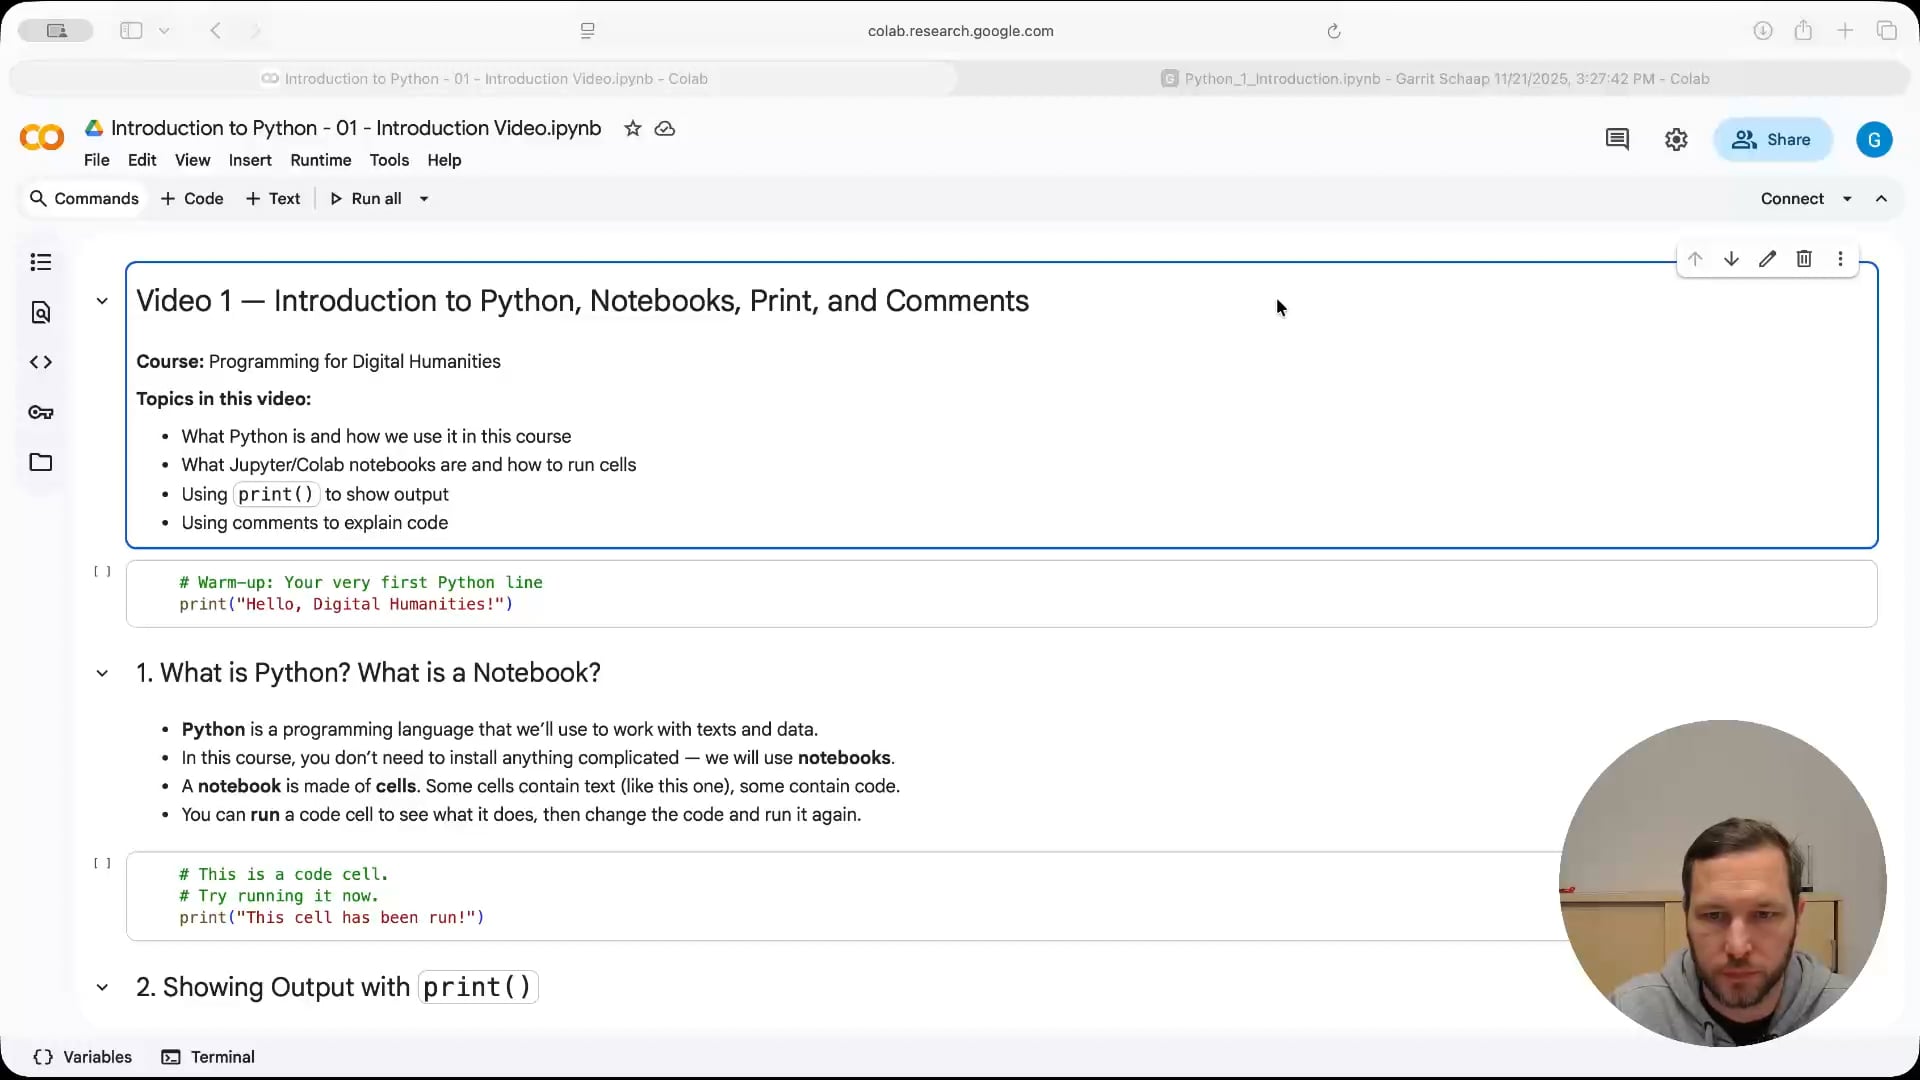Viewport: 1920px width, 1080px height.
Task: Open the find and replace sidebar icon
Action: tap(41, 312)
